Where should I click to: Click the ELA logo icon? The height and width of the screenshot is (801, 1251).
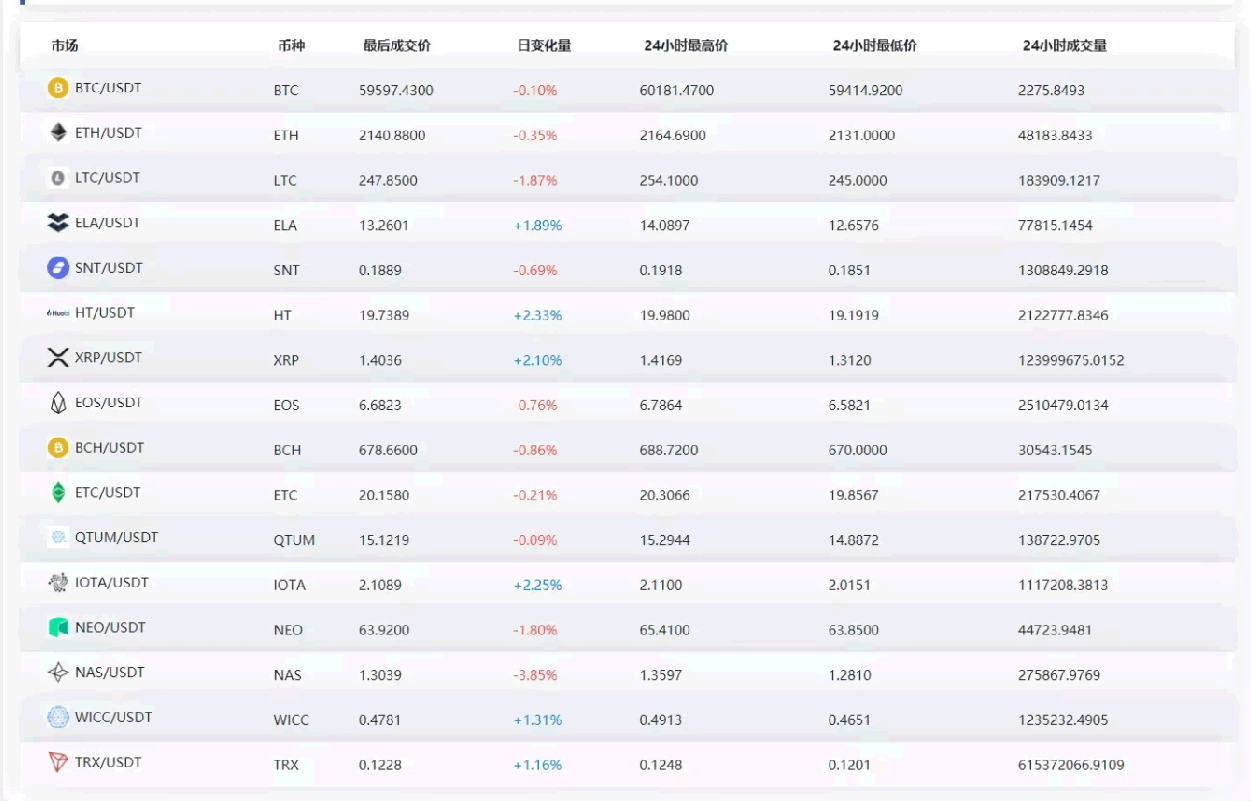[58, 223]
